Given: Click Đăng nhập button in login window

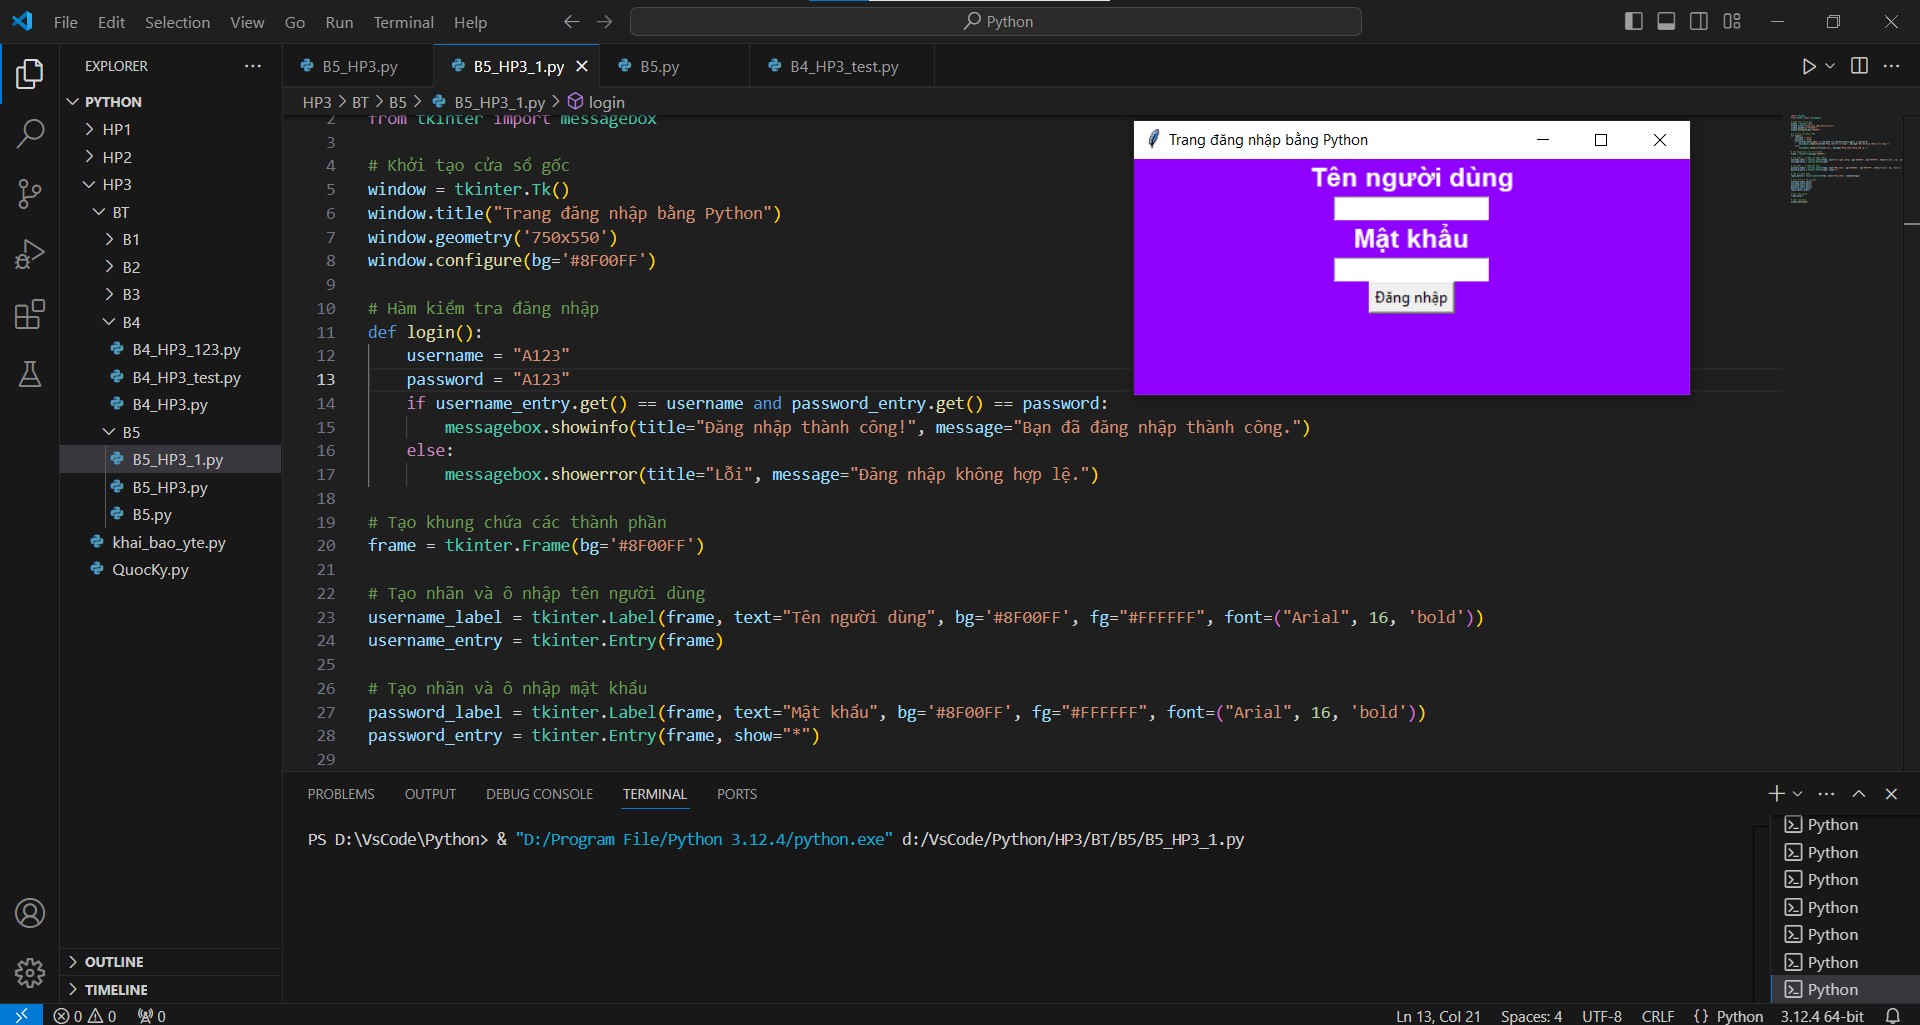Looking at the screenshot, I should pyautogui.click(x=1410, y=297).
